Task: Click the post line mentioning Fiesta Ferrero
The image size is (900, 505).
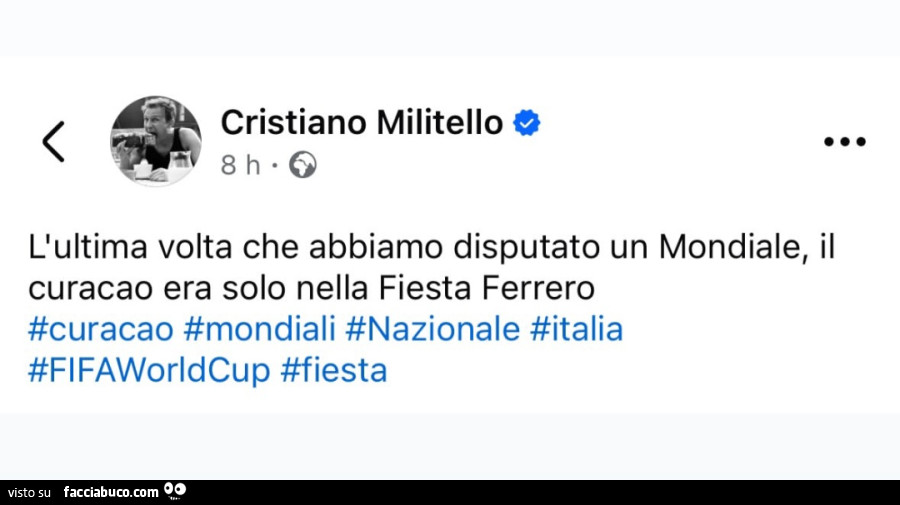Action: tap(311, 288)
